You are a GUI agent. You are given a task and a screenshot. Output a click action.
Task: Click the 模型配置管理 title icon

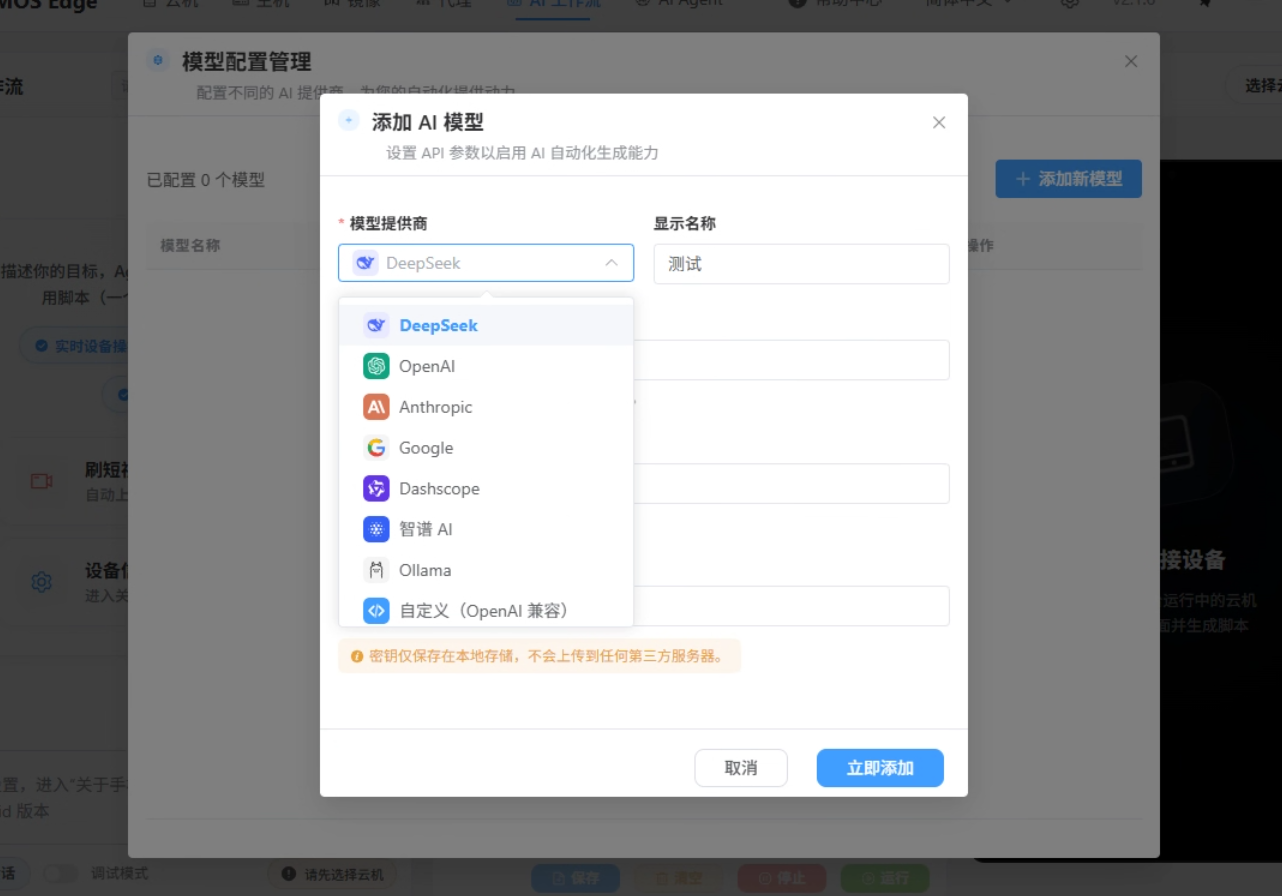pyautogui.click(x=158, y=61)
